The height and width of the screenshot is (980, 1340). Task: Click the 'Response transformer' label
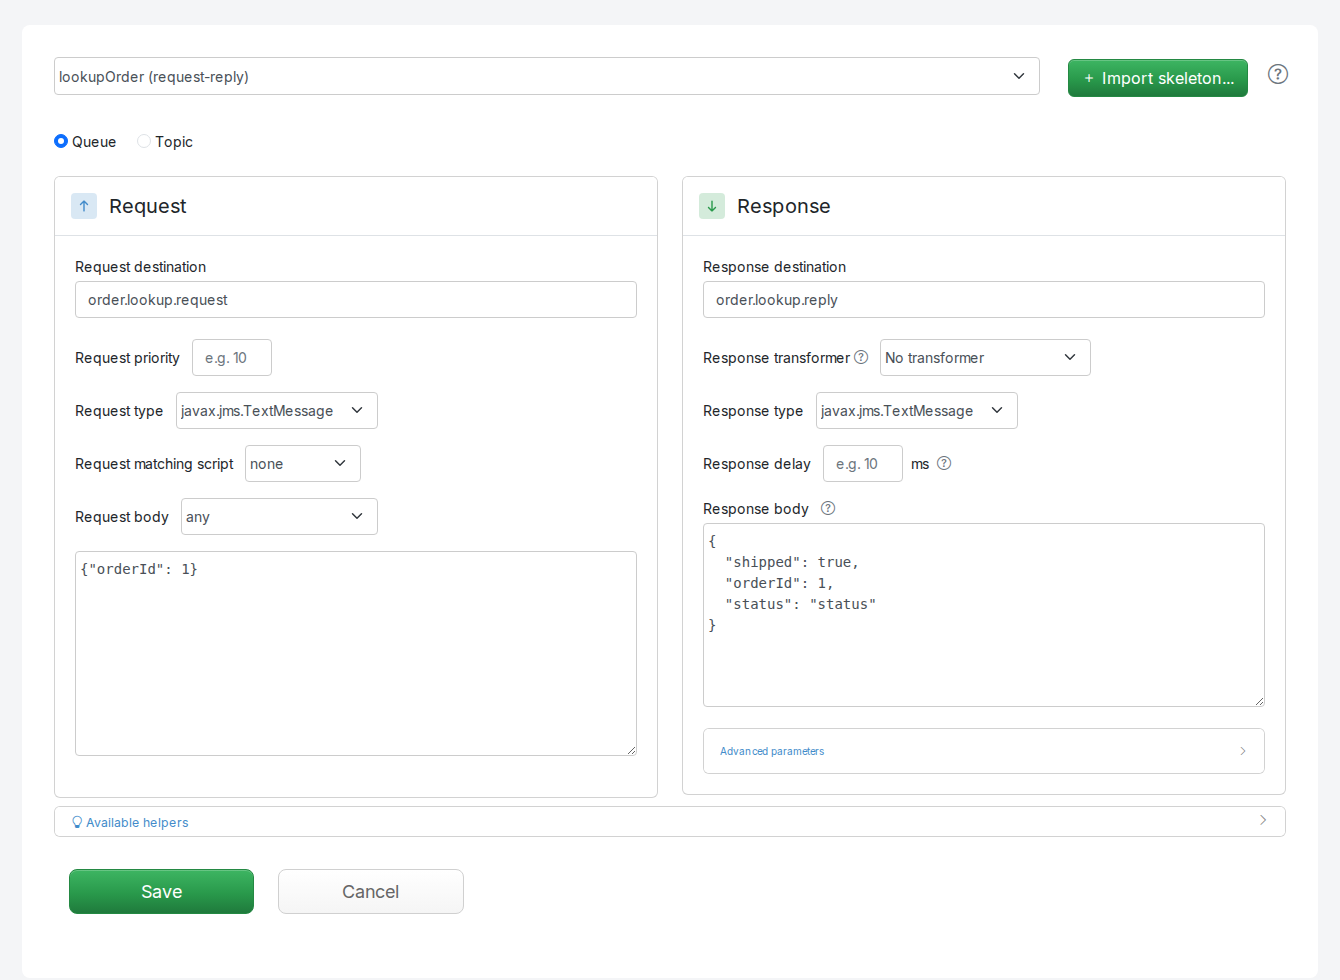pos(776,357)
